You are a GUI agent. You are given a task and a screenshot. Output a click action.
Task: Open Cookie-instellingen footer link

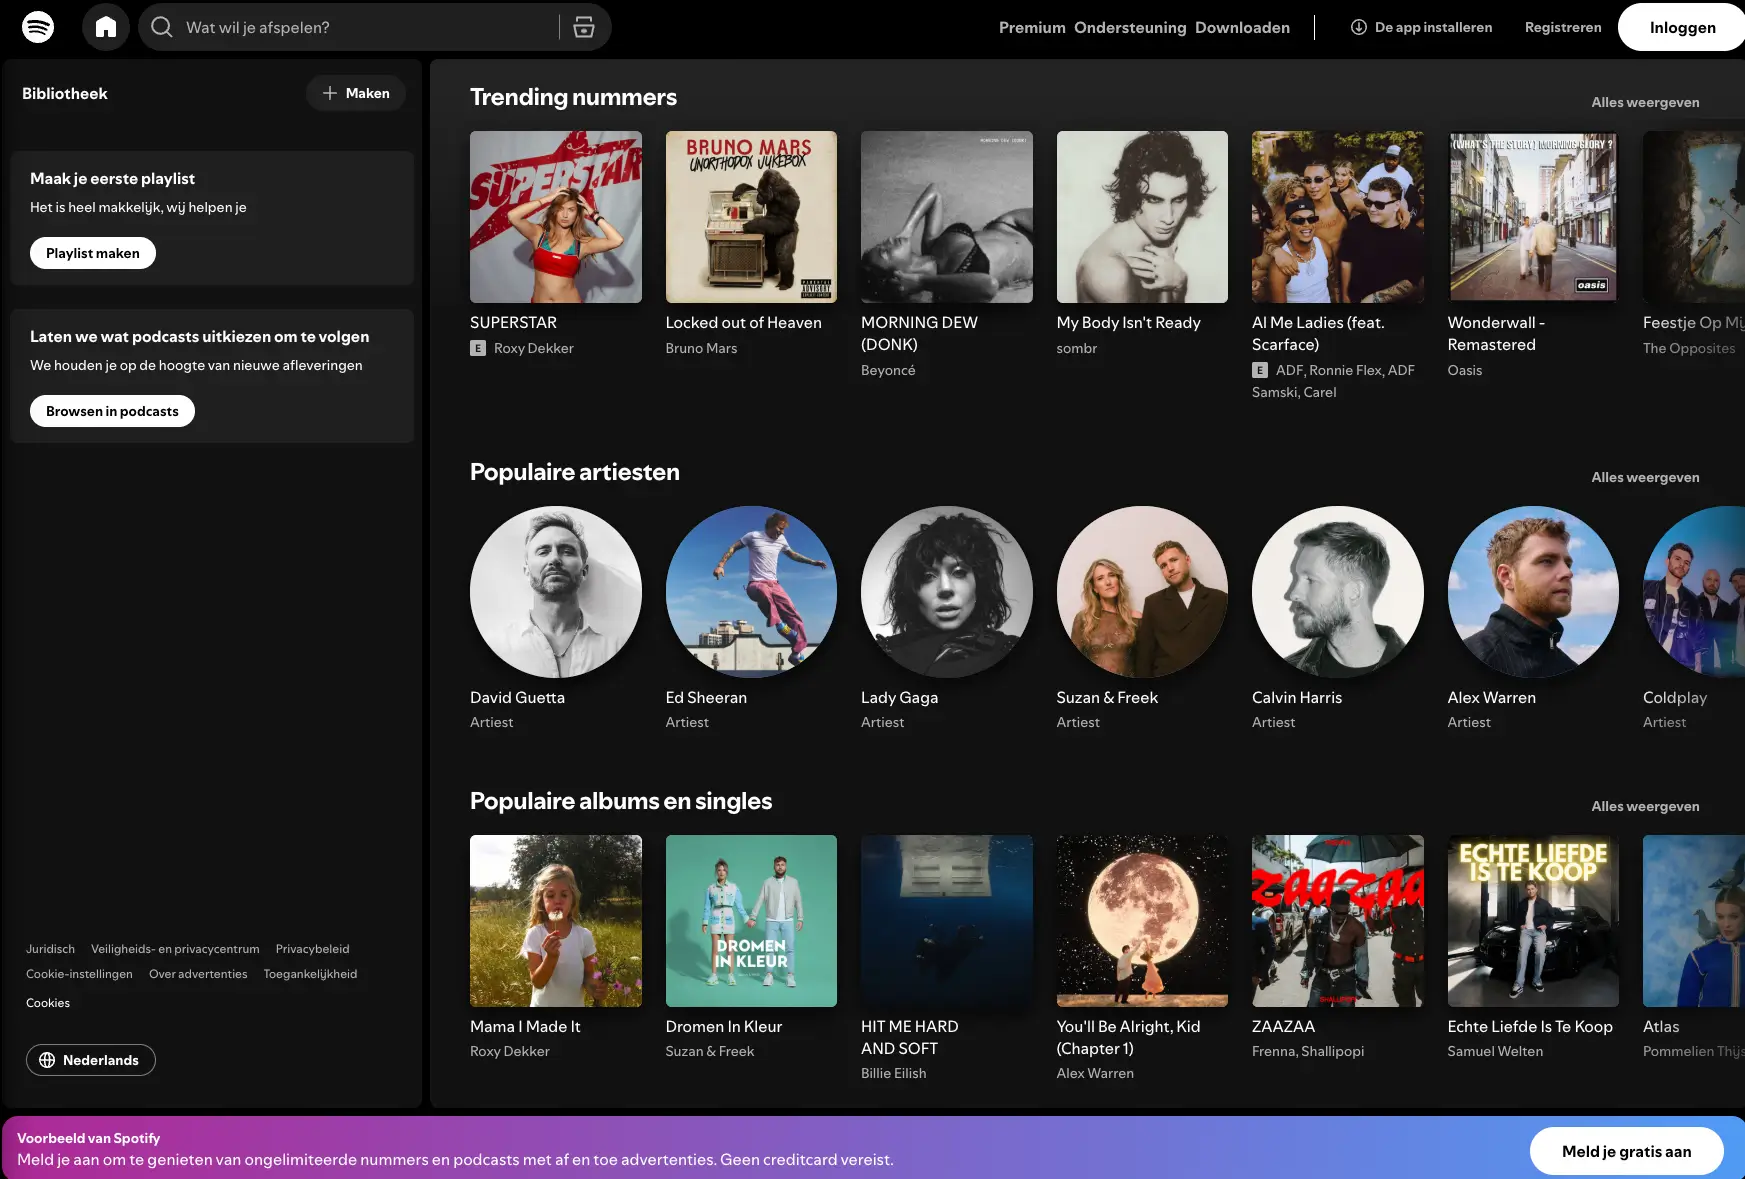[79, 974]
